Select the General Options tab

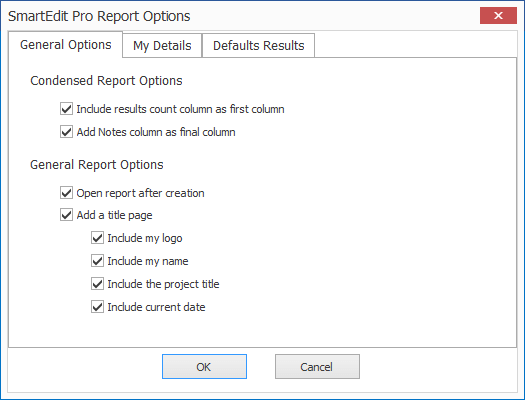[66, 45]
